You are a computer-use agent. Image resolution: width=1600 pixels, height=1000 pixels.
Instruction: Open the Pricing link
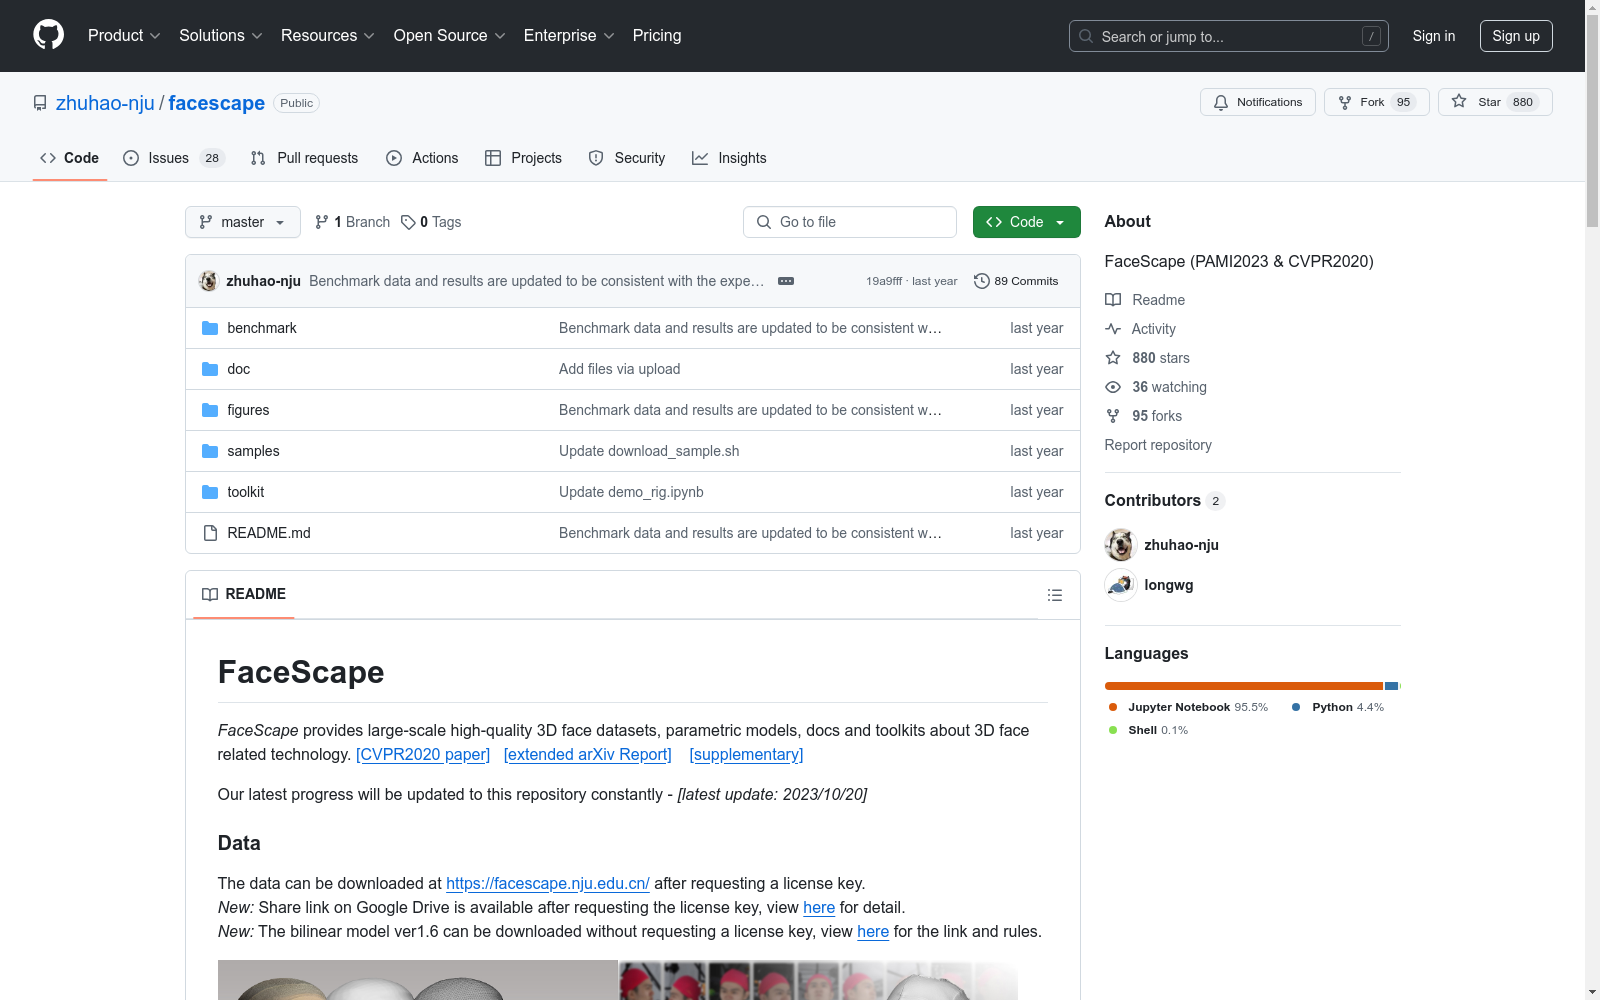point(657,35)
